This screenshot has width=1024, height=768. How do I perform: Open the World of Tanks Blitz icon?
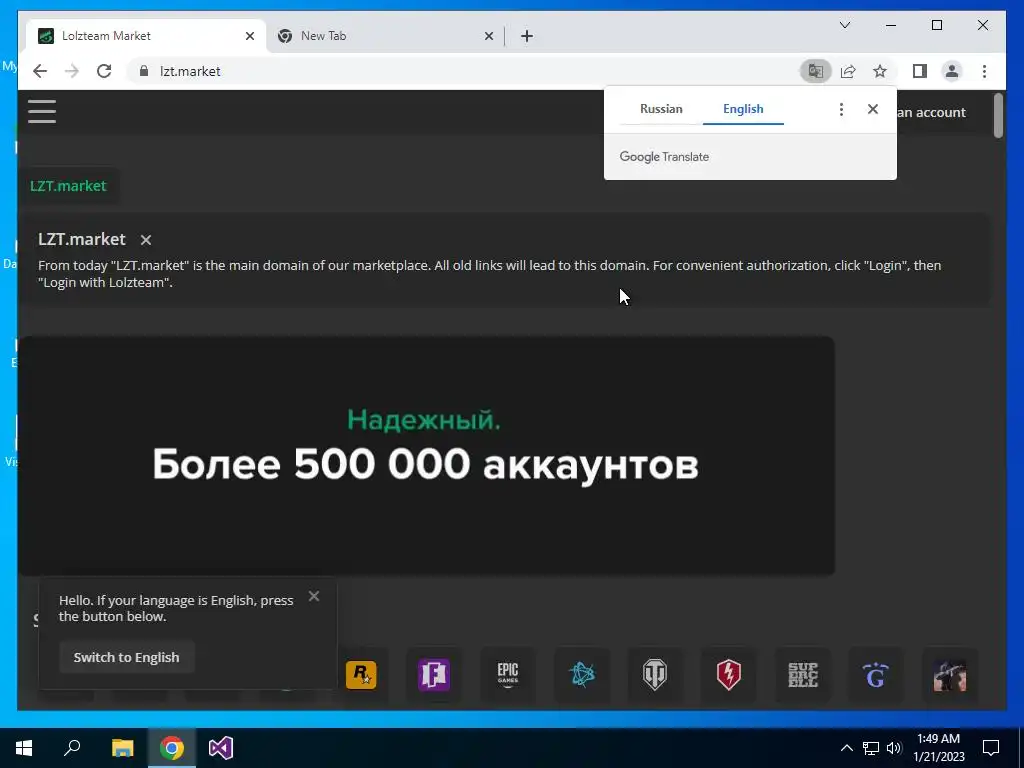click(x=729, y=675)
